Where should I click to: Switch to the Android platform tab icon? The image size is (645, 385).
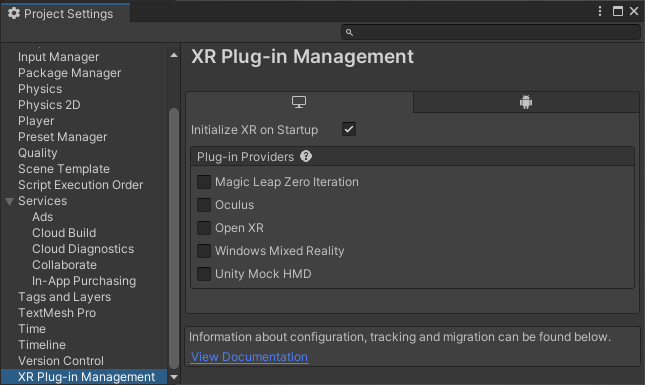526,102
